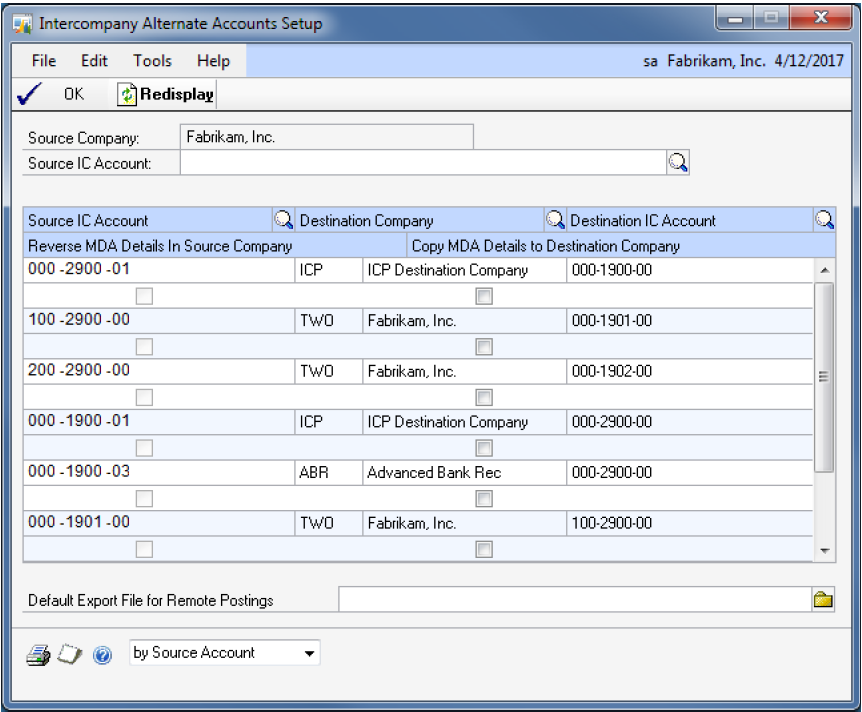Check Copy MDA checkbox for 000-1901-00 row
This screenshot has height=712, width=862.
pos(484,549)
